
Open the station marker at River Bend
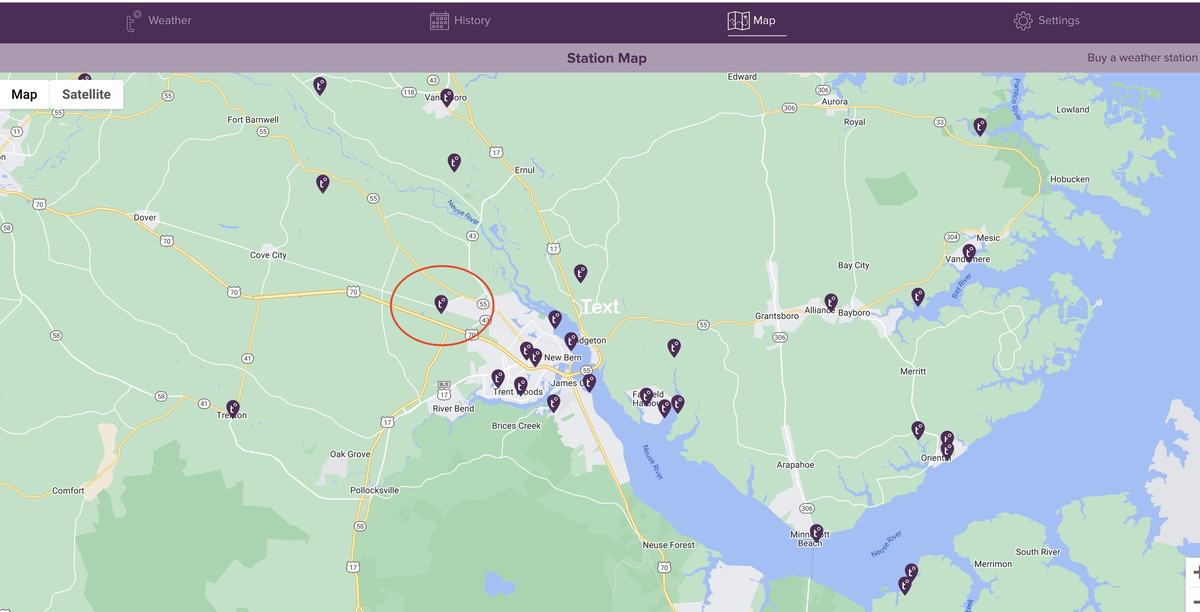(498, 378)
